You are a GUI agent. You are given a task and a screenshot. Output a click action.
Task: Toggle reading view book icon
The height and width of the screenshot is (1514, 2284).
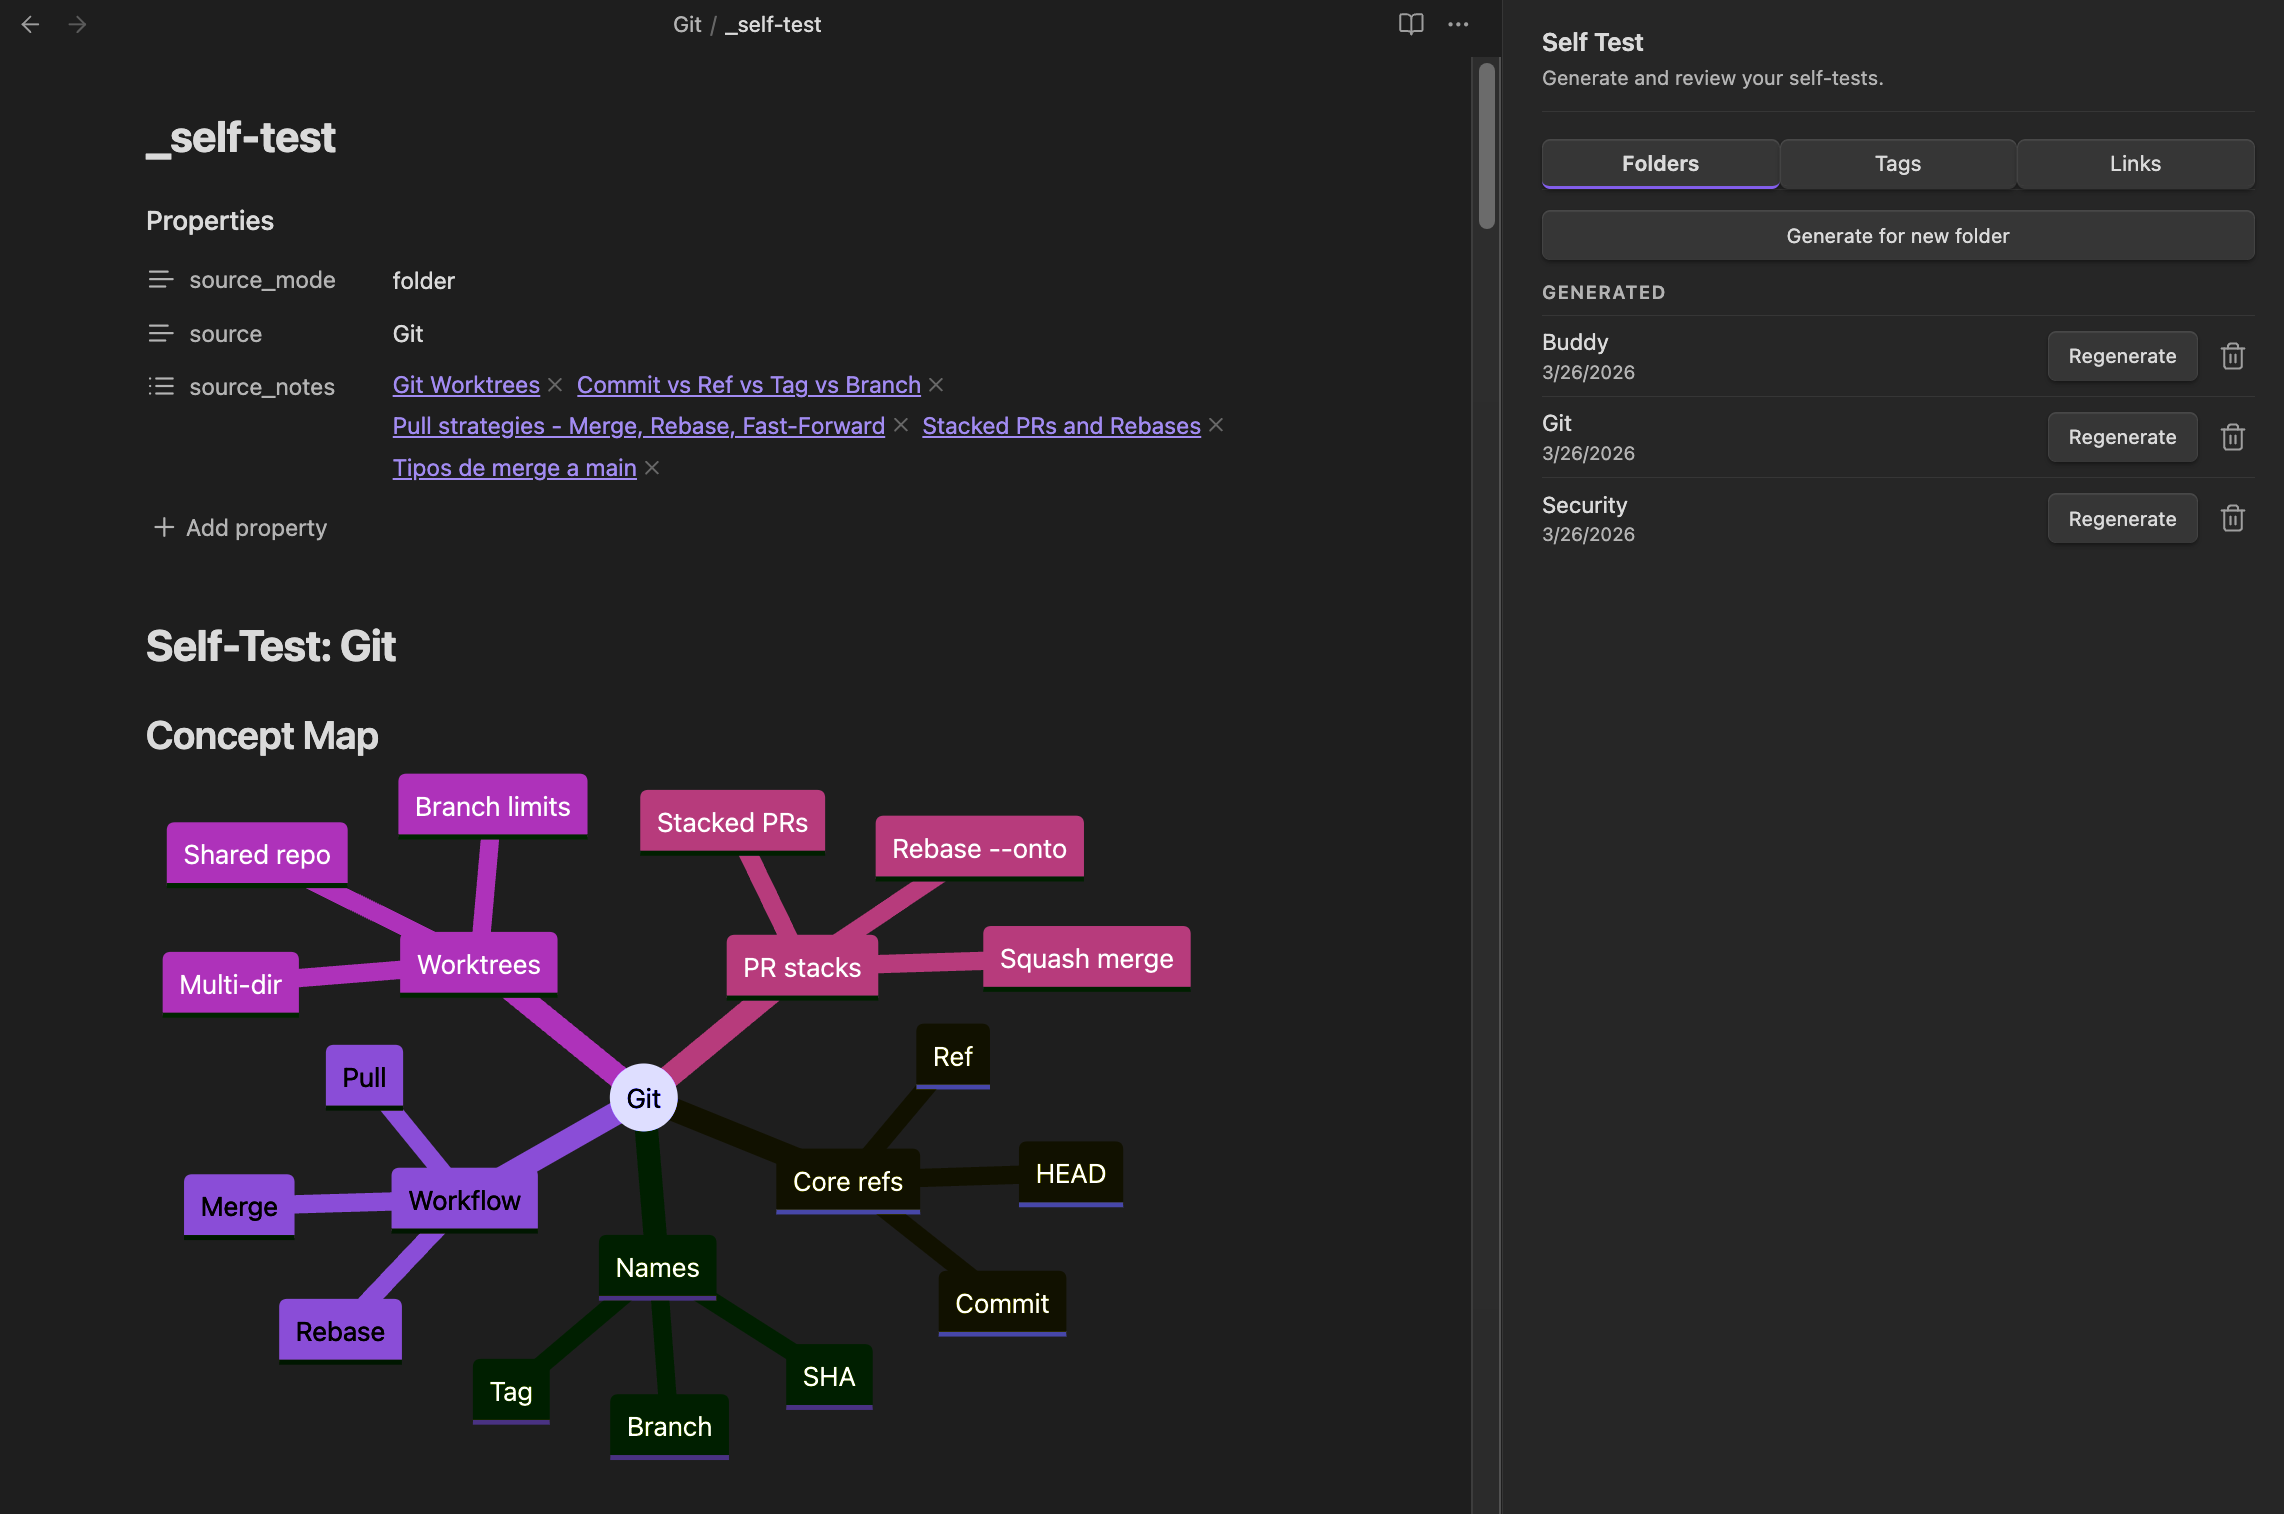pyautogui.click(x=1410, y=24)
